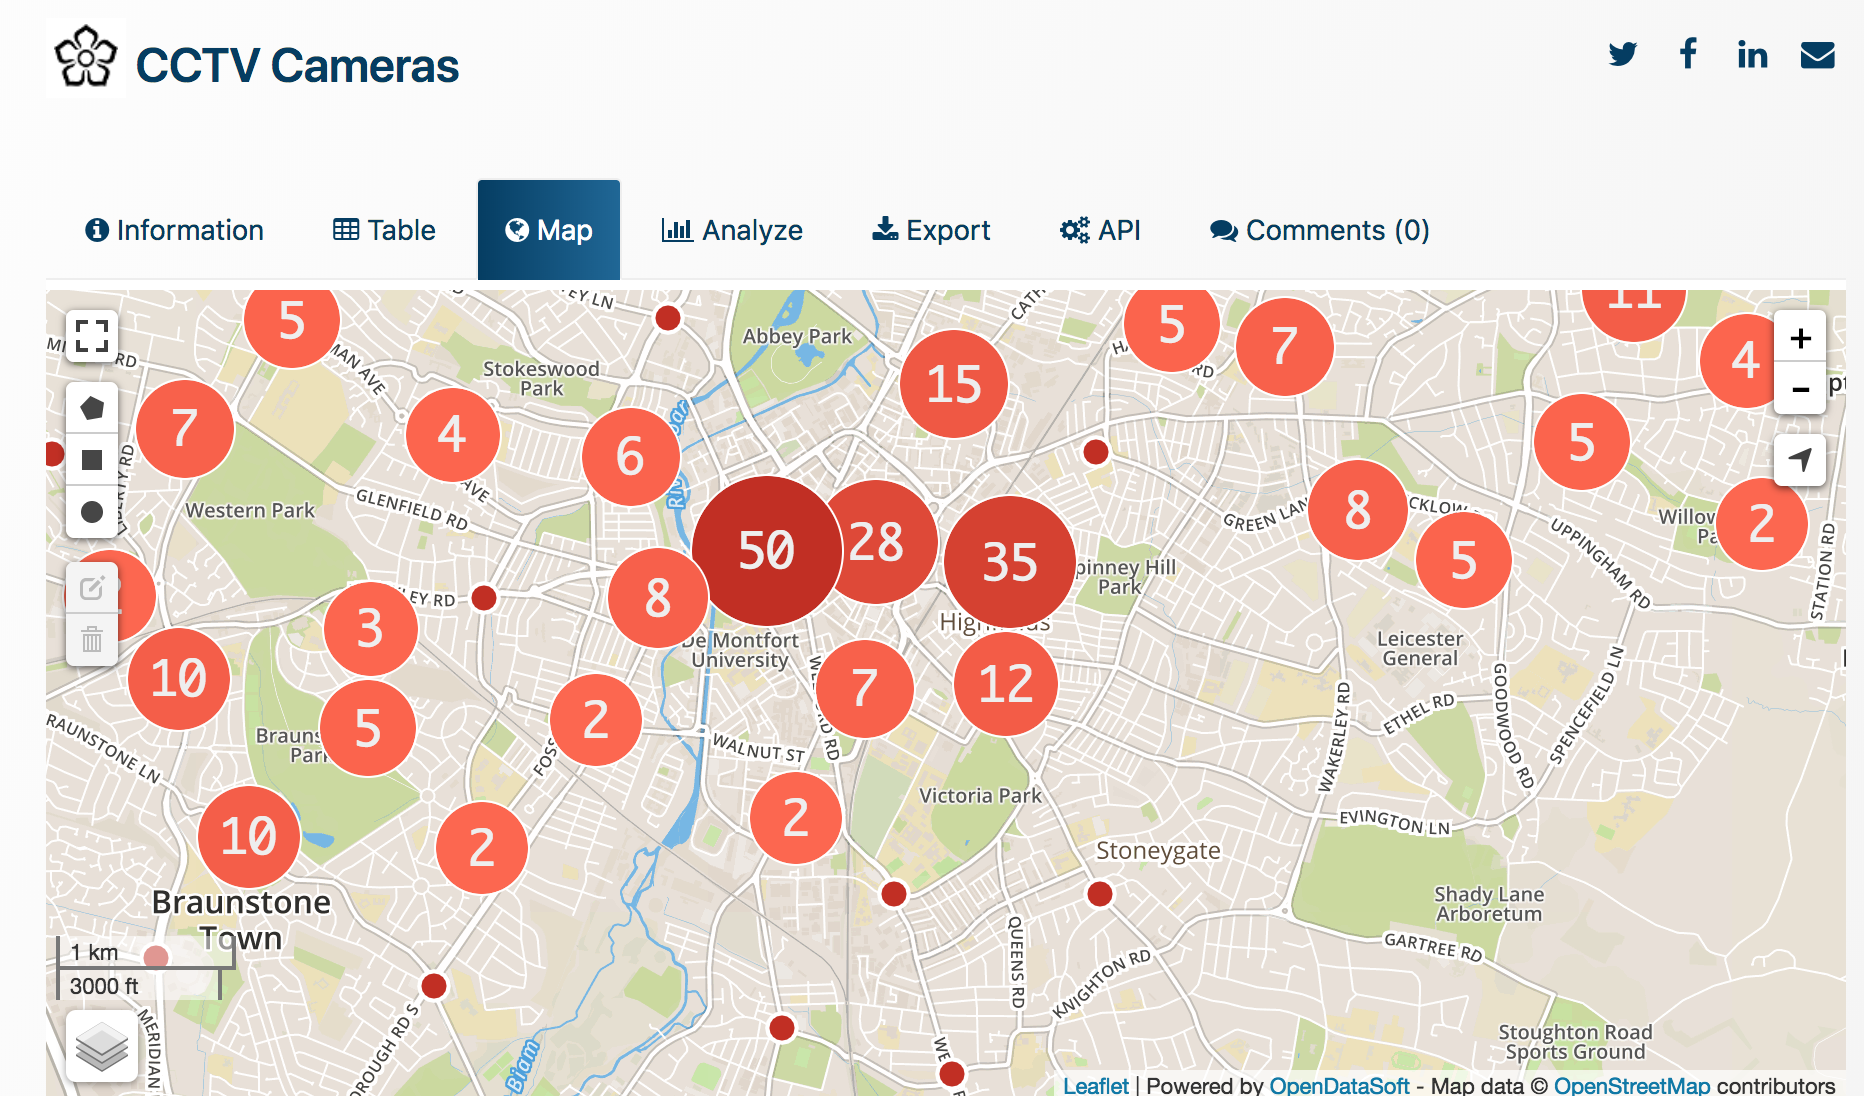
Task: Expand the 5 cluster on Braunstone Park
Action: [368, 728]
